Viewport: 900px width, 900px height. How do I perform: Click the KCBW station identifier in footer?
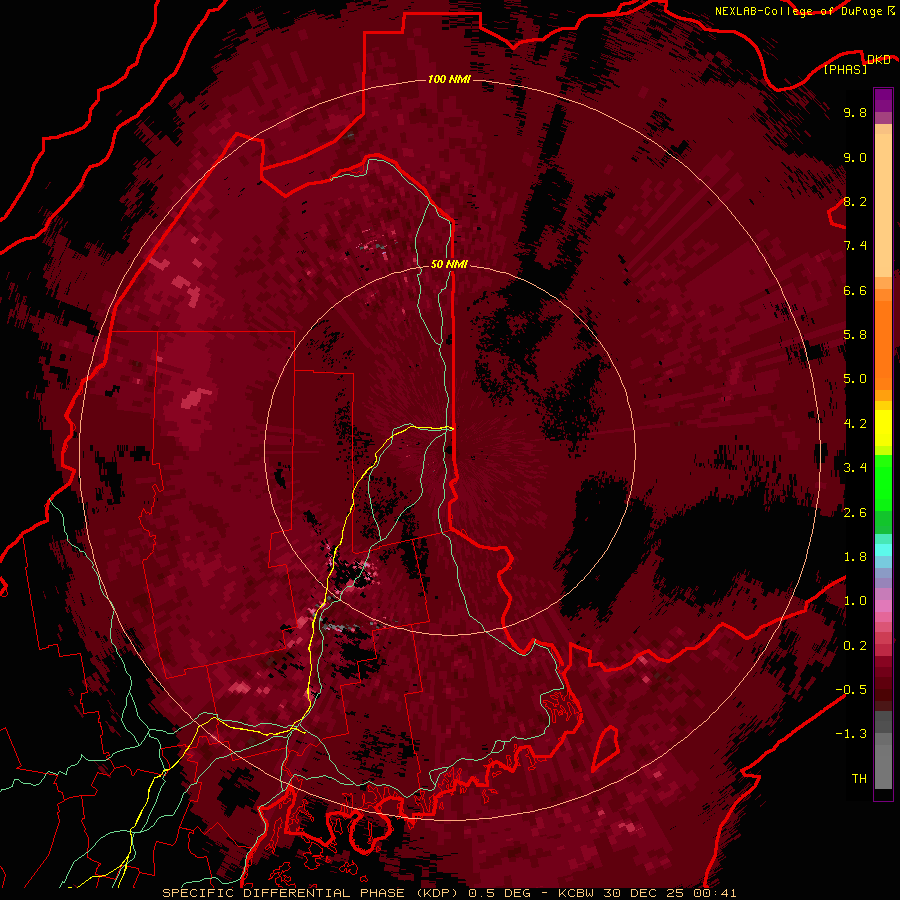pyautogui.click(x=578, y=893)
